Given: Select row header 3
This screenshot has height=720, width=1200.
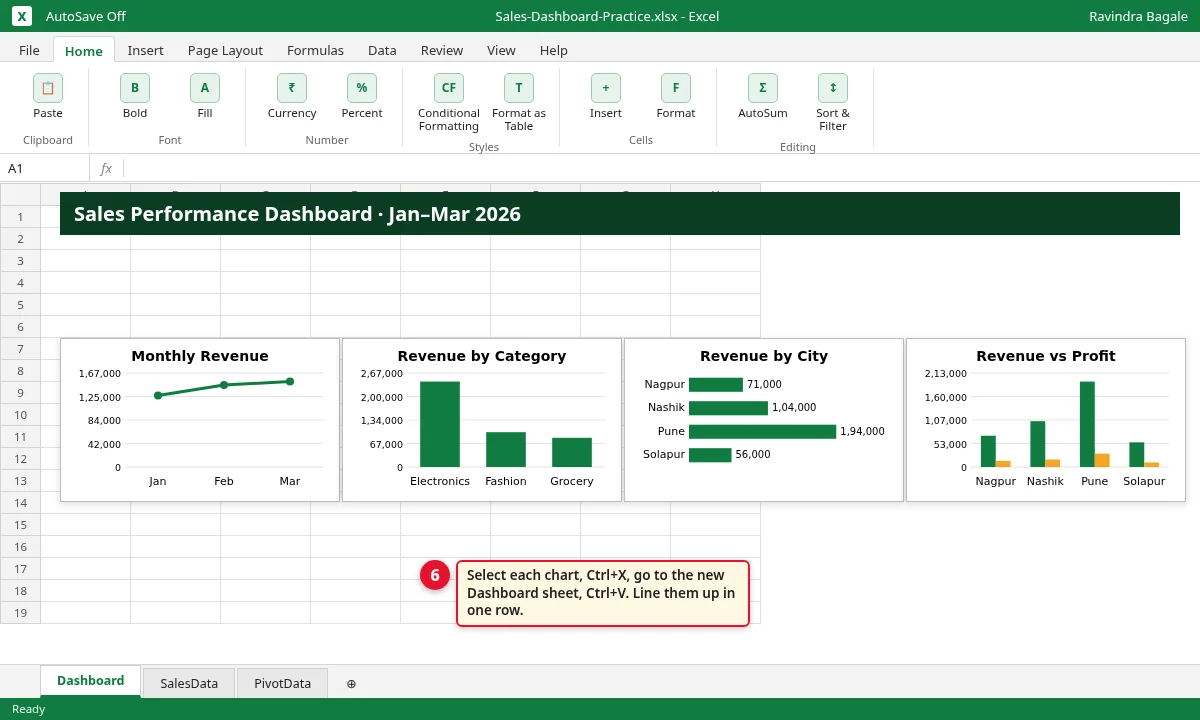Looking at the screenshot, I should pyautogui.click(x=20, y=261).
